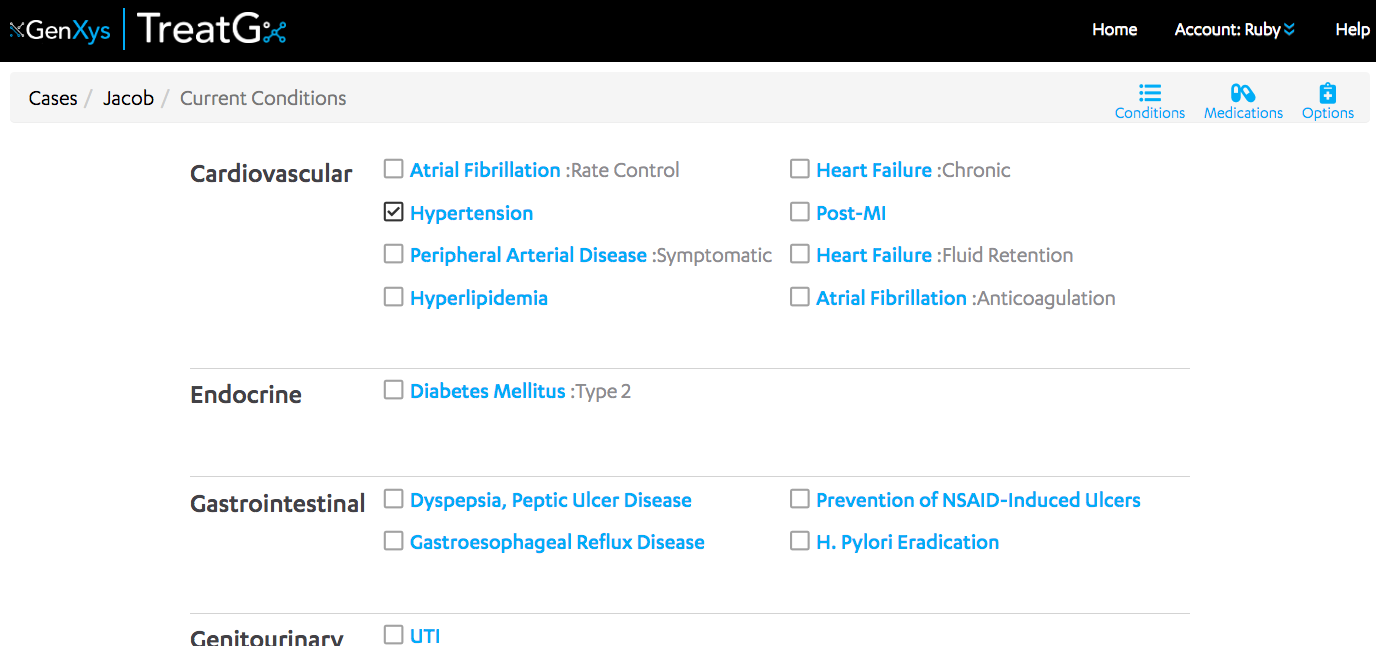Open the Gastroesophageal Reflux Disease link

click(x=557, y=542)
